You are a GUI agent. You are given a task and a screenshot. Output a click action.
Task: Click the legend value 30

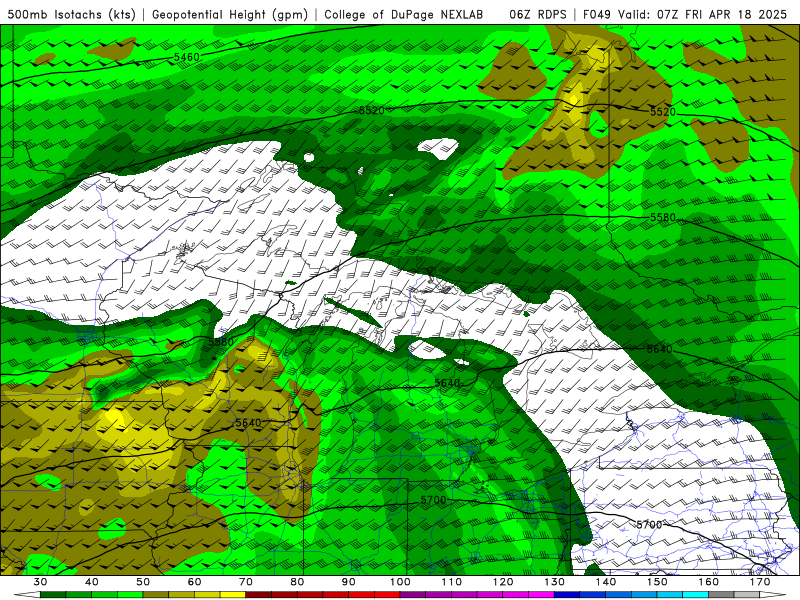[40, 582]
